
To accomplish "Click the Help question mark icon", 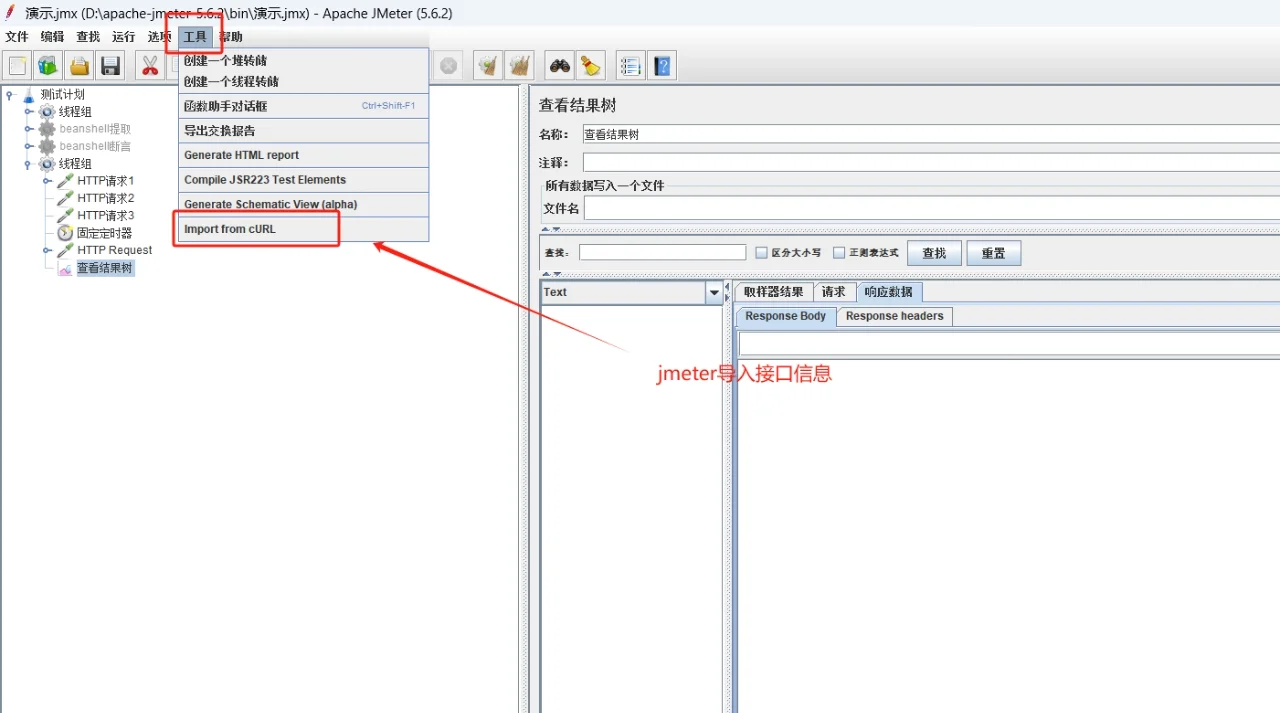I will pos(662,66).
